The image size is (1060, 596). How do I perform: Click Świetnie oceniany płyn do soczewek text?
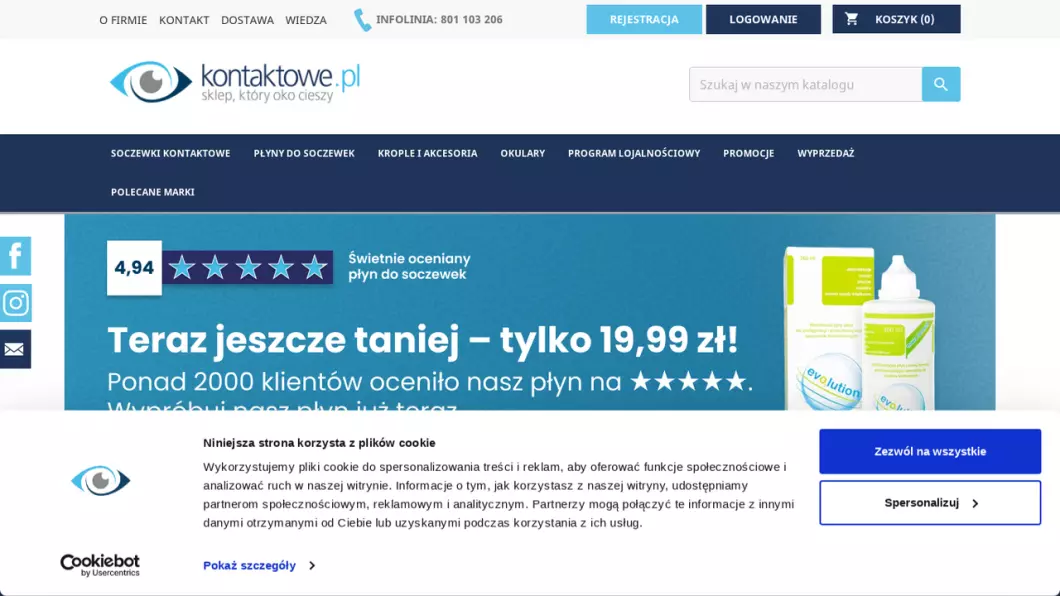click(409, 266)
